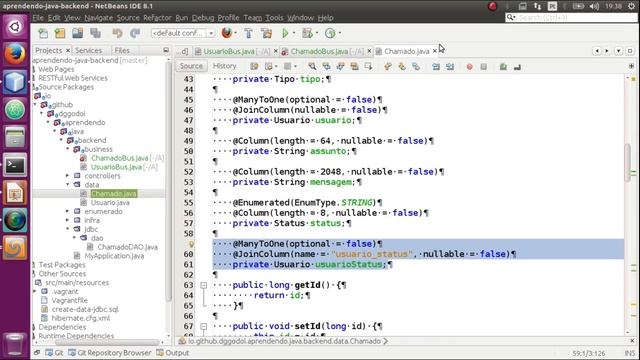Click the system settings gear in top bar
Image resolution: width=640 pixels, height=360 pixels.
[631, 6]
